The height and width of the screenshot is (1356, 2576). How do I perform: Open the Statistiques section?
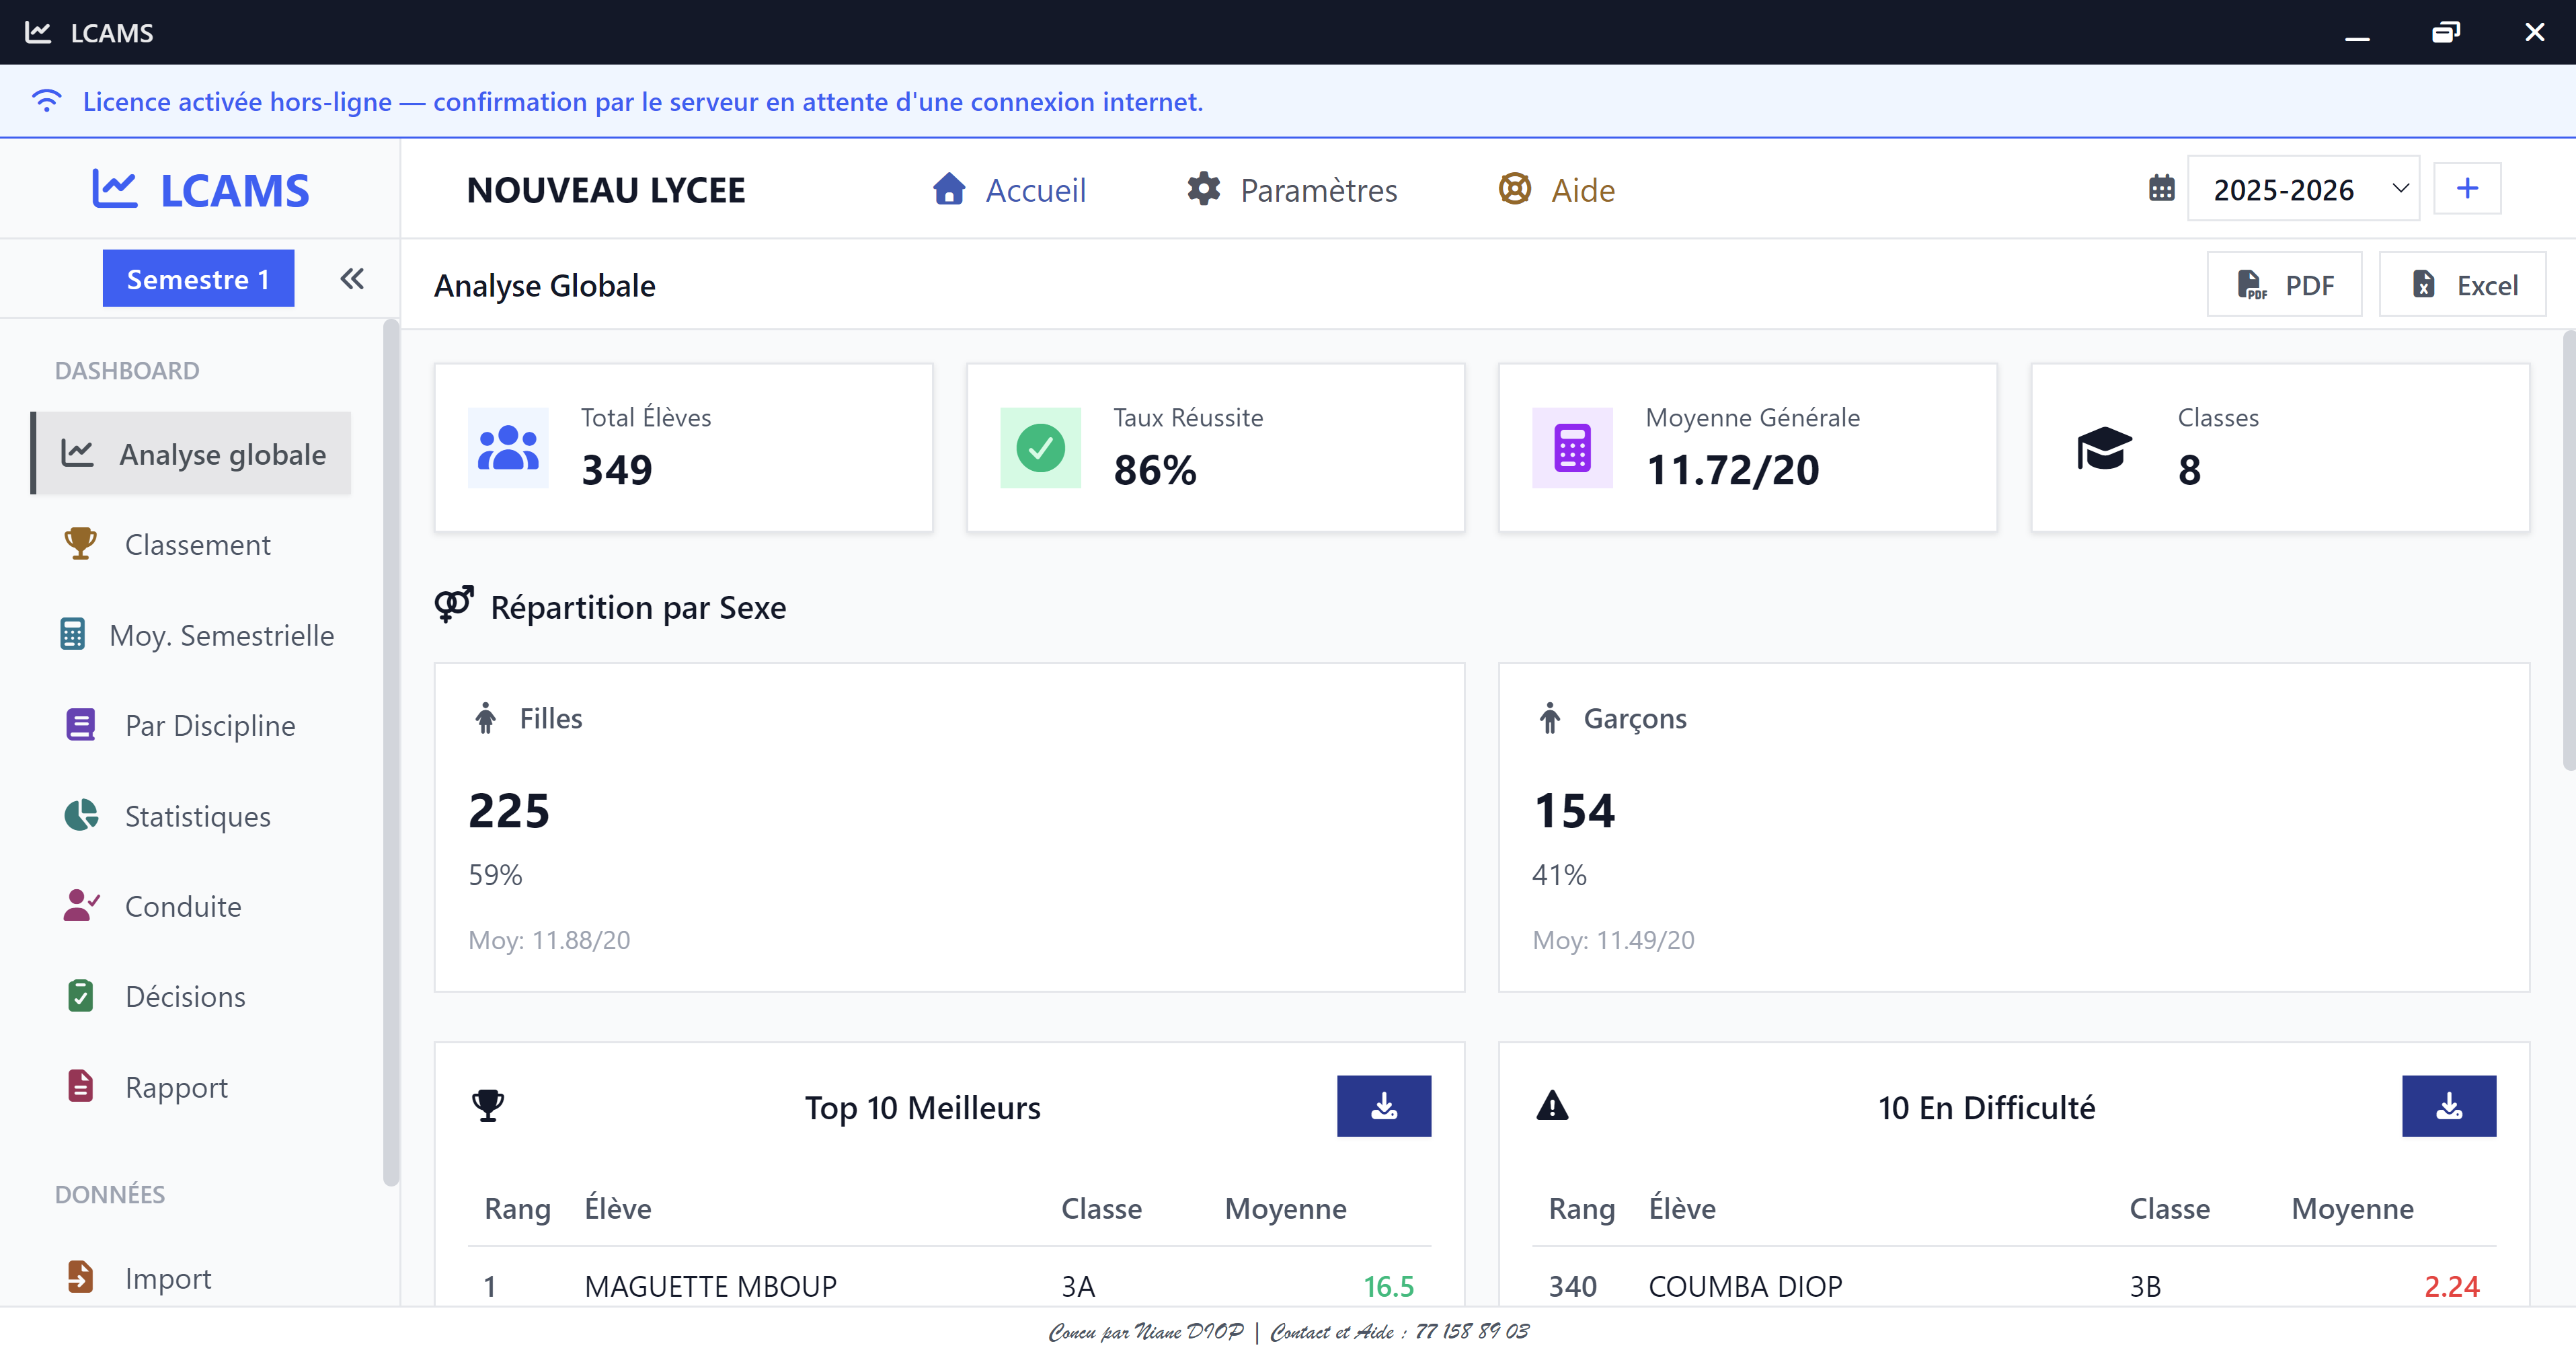click(191, 815)
